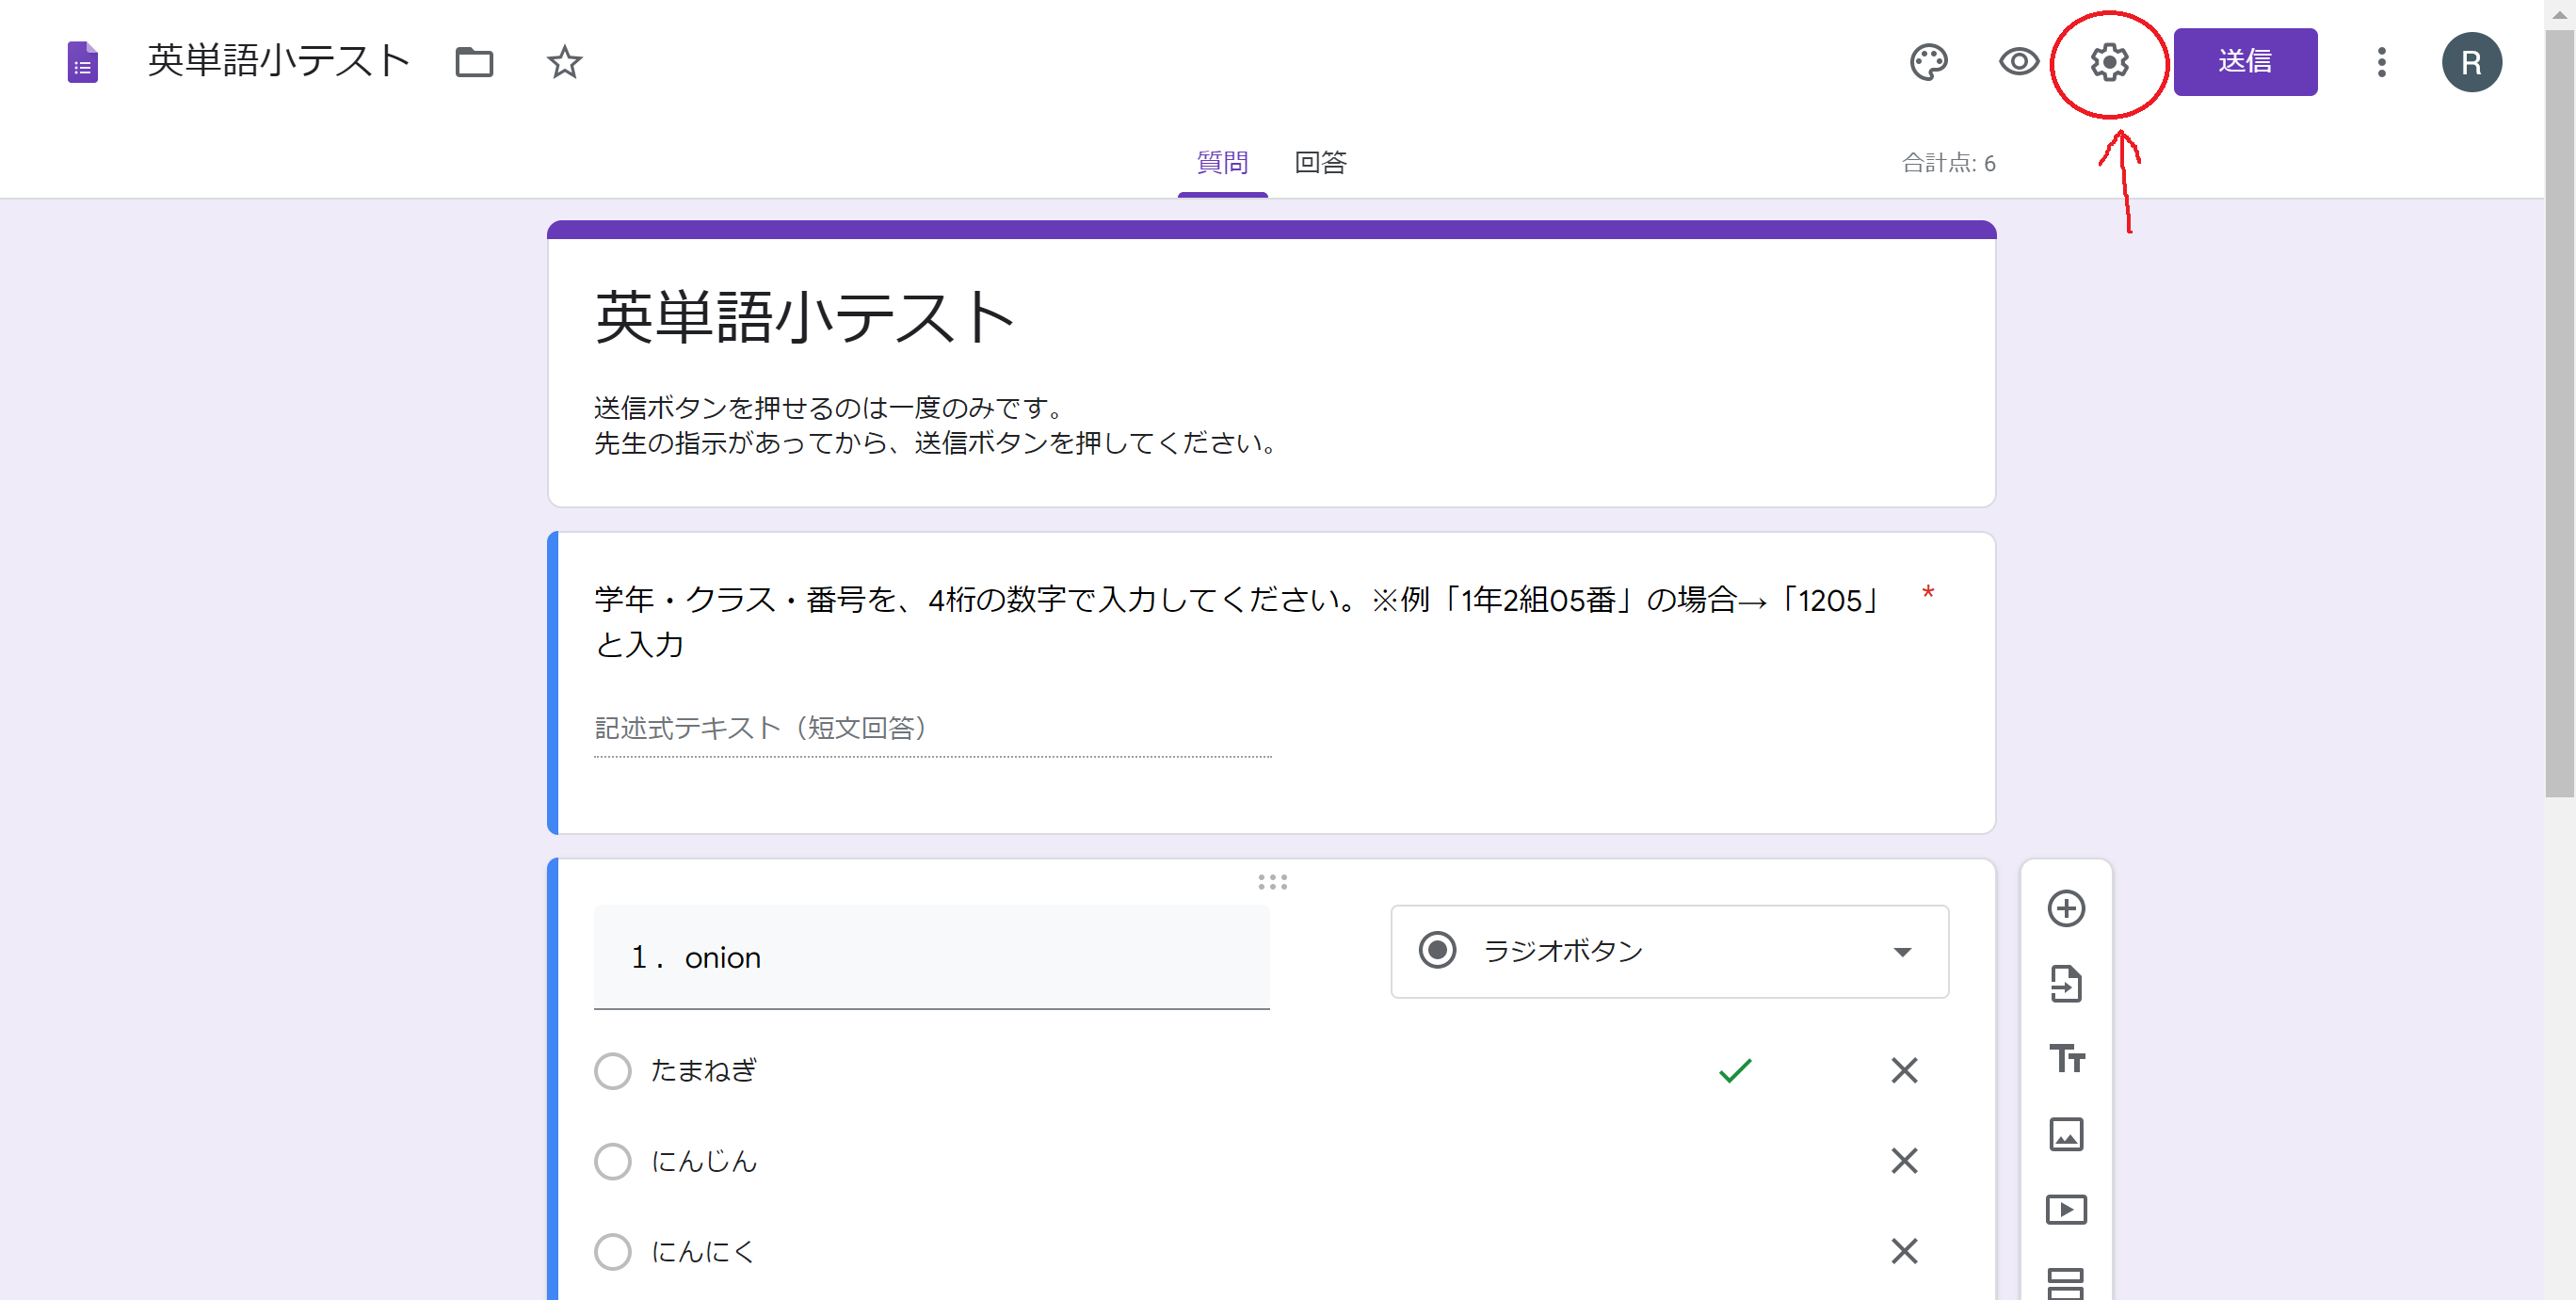The image size is (2576, 1300).
Task: Remove the にんじん option with its X
Action: click(1904, 1160)
